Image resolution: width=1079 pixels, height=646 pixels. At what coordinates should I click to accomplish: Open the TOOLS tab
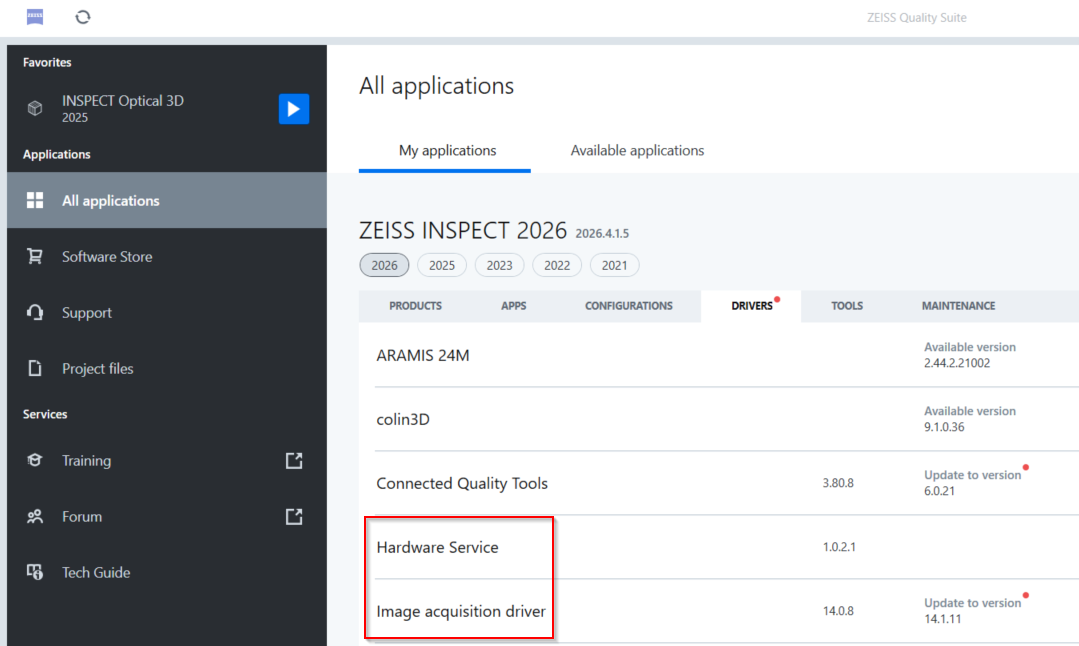[x=847, y=305]
